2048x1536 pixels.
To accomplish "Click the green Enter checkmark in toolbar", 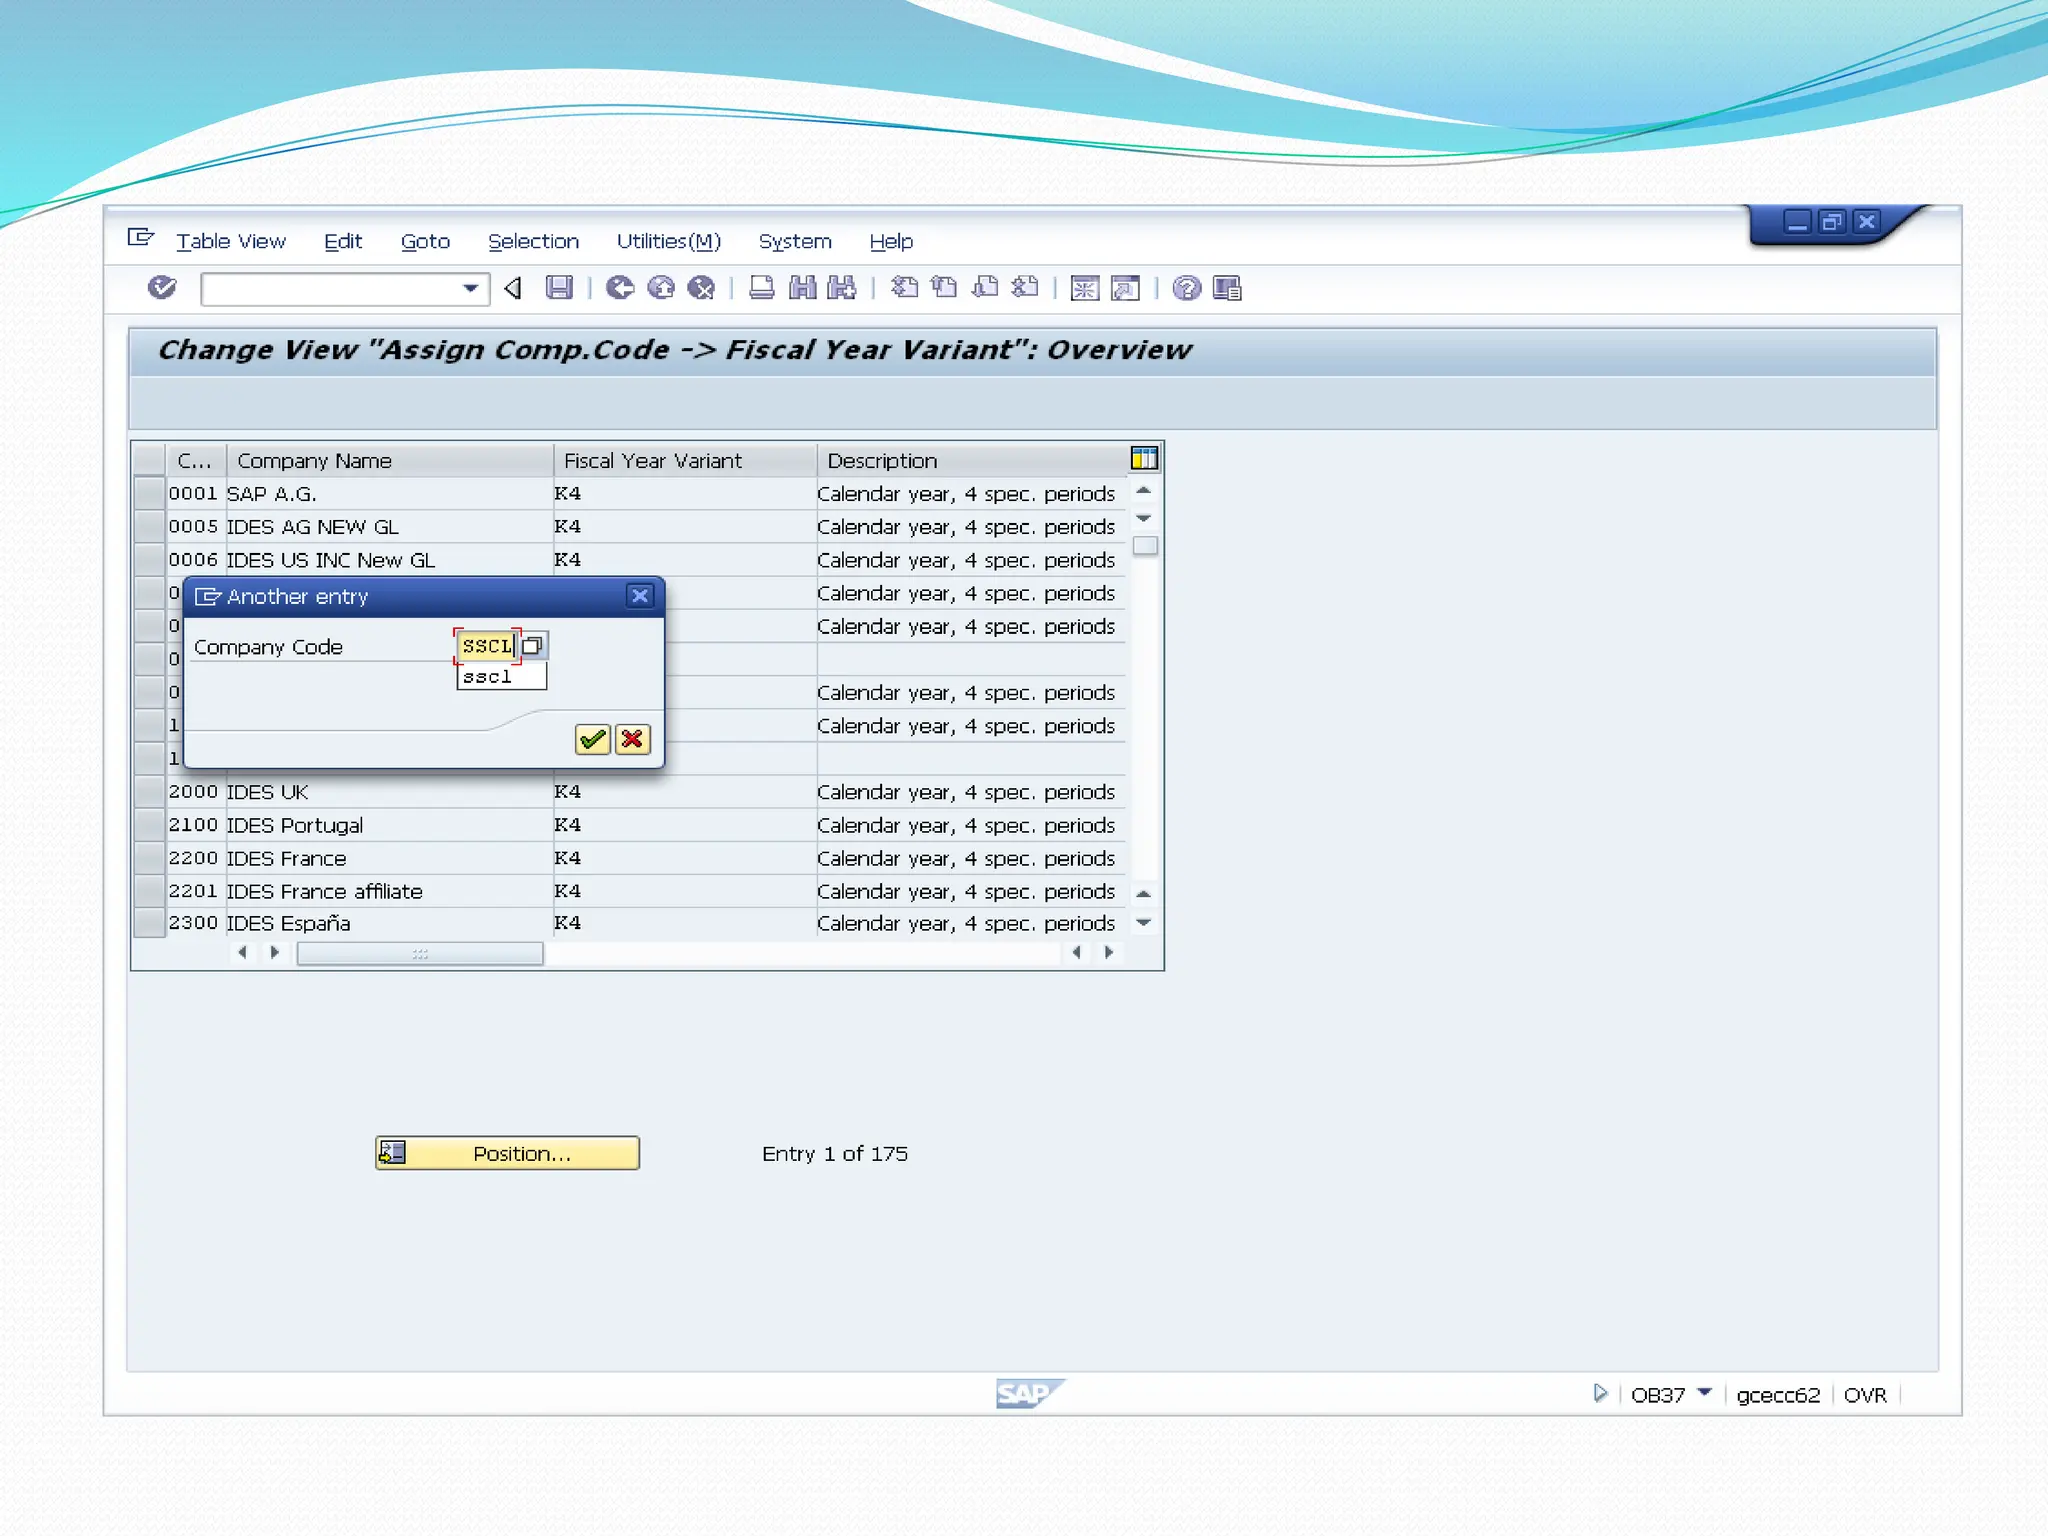I will (x=162, y=288).
